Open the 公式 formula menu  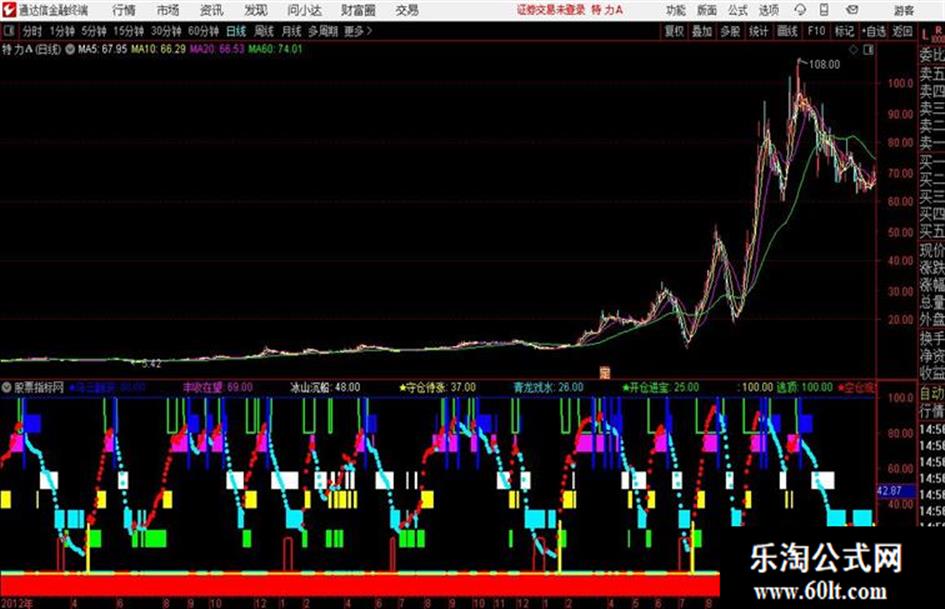(738, 10)
